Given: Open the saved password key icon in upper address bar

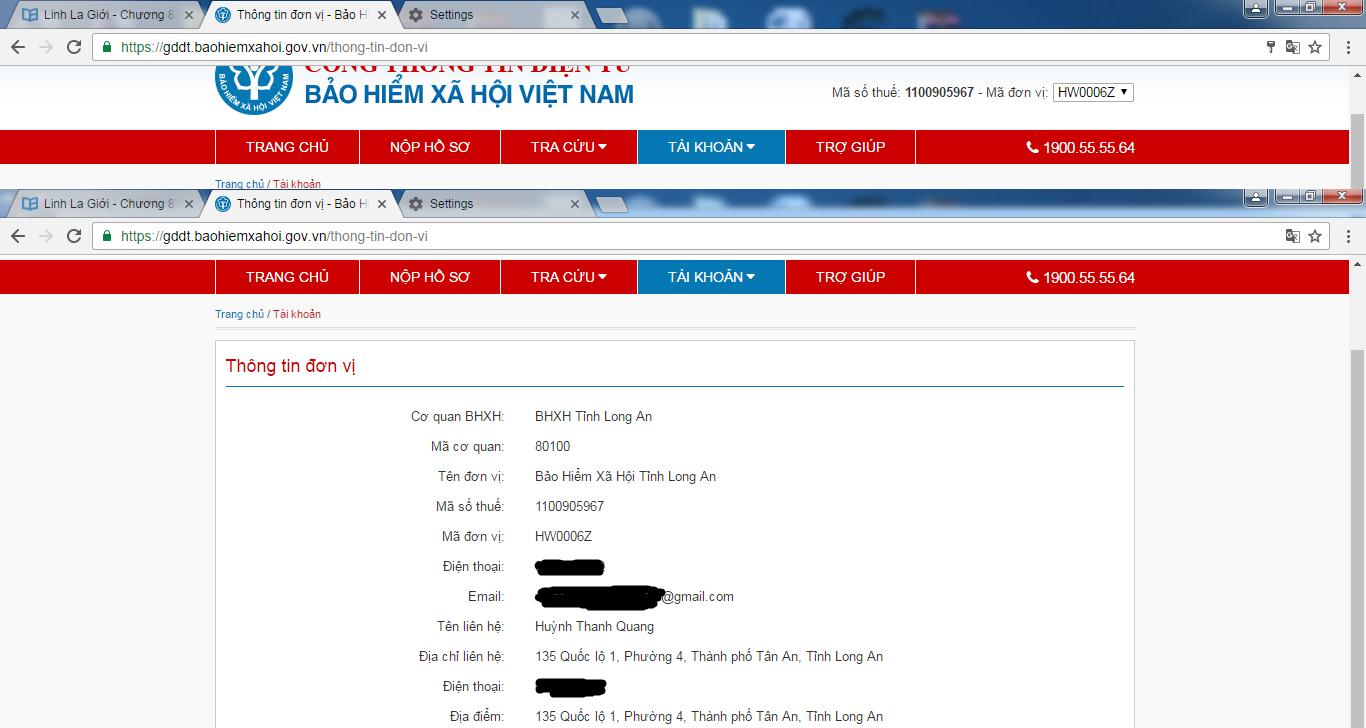Looking at the screenshot, I should coord(1271,47).
